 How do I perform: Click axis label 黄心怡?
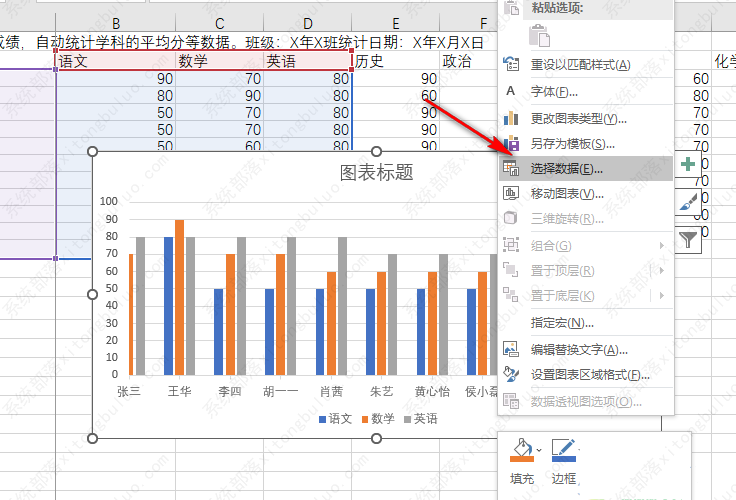[x=432, y=392]
